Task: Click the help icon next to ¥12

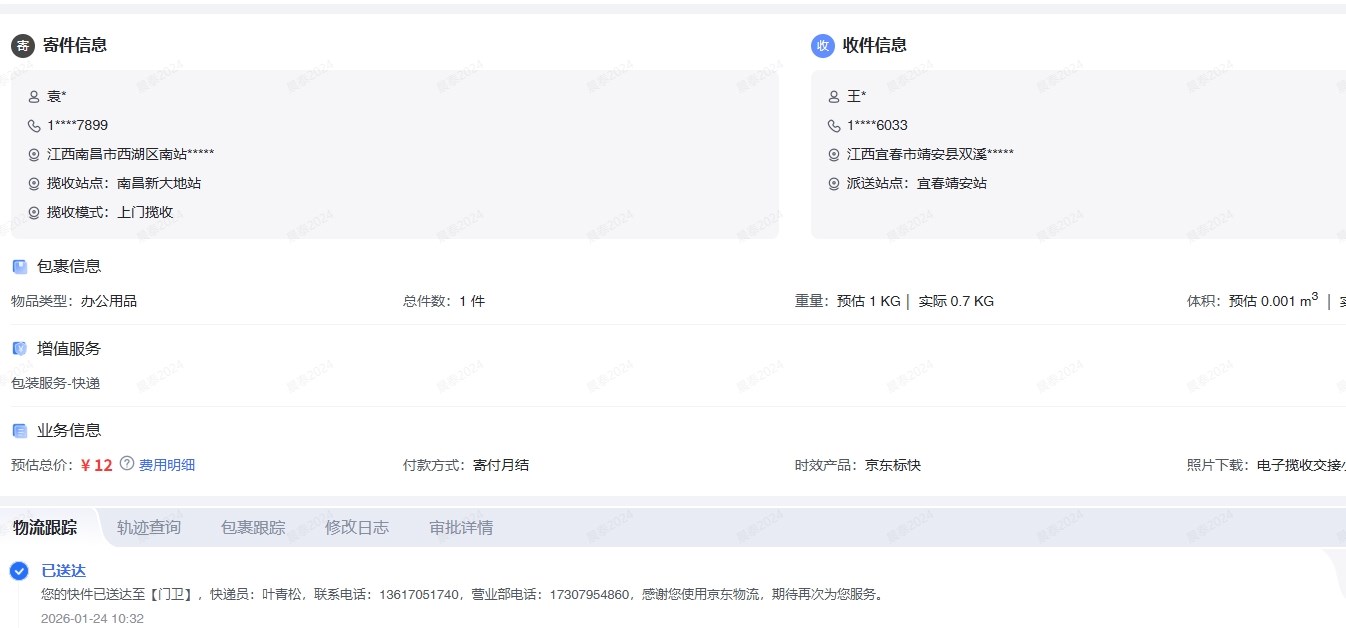Action: tap(127, 463)
